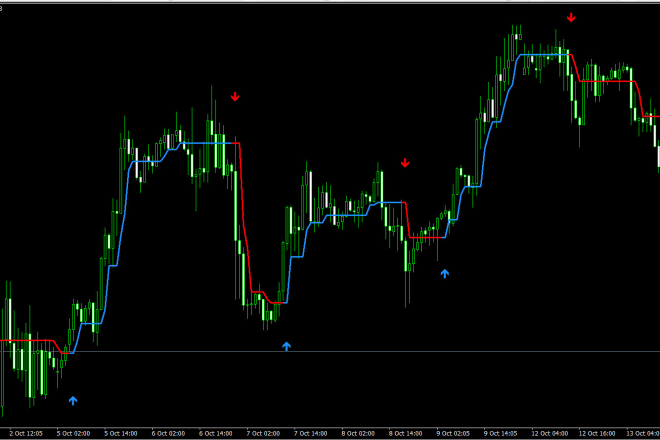Select the 12 Oct 04:00 time label
Screen dimensions: 660x440
coord(550,434)
